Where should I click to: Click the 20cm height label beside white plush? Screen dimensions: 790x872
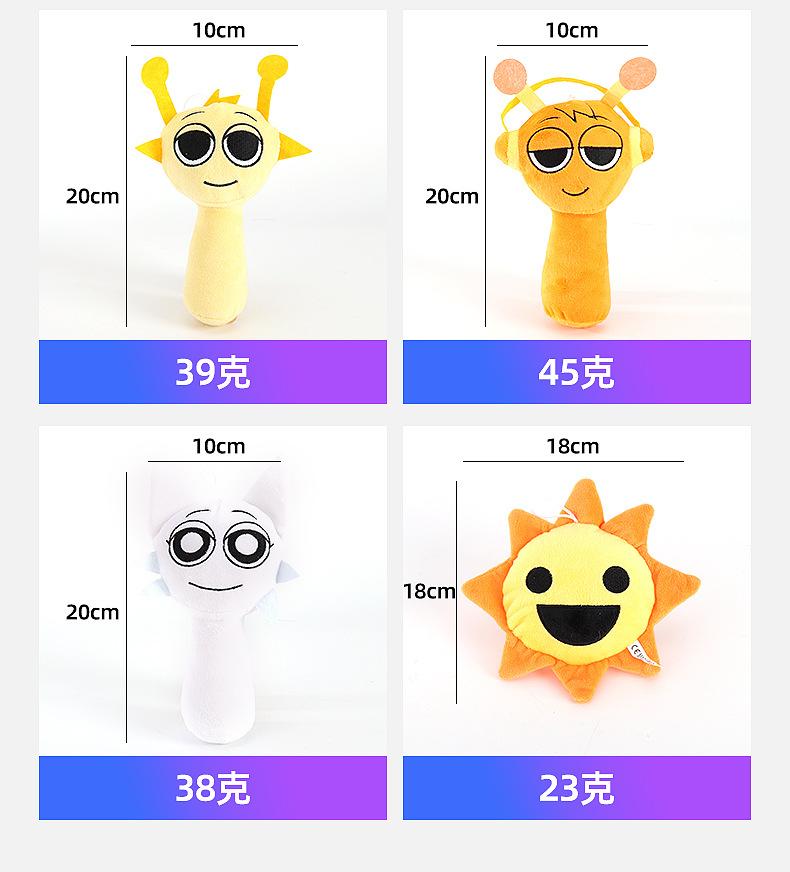92,612
